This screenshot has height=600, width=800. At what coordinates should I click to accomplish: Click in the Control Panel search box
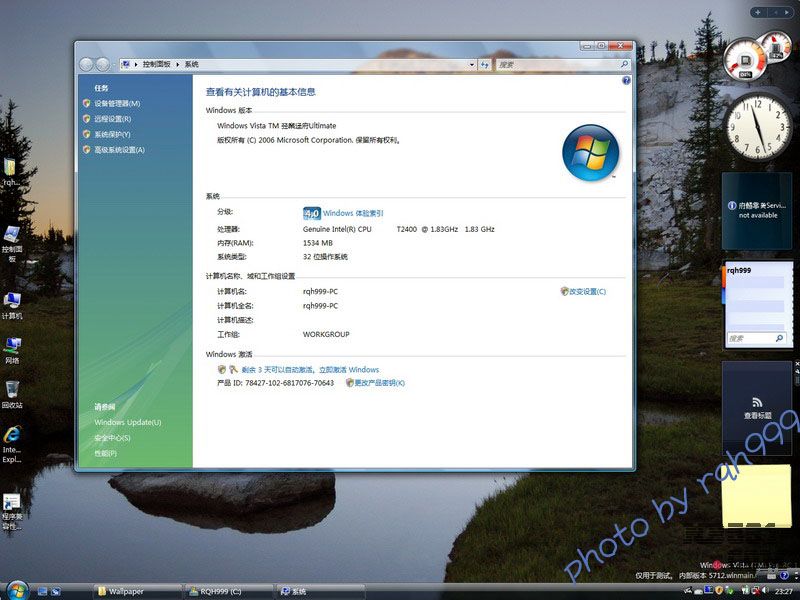click(x=557, y=64)
